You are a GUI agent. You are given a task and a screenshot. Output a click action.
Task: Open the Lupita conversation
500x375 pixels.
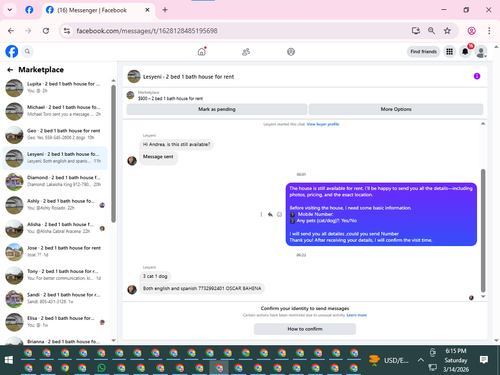pyautogui.click(x=55, y=88)
